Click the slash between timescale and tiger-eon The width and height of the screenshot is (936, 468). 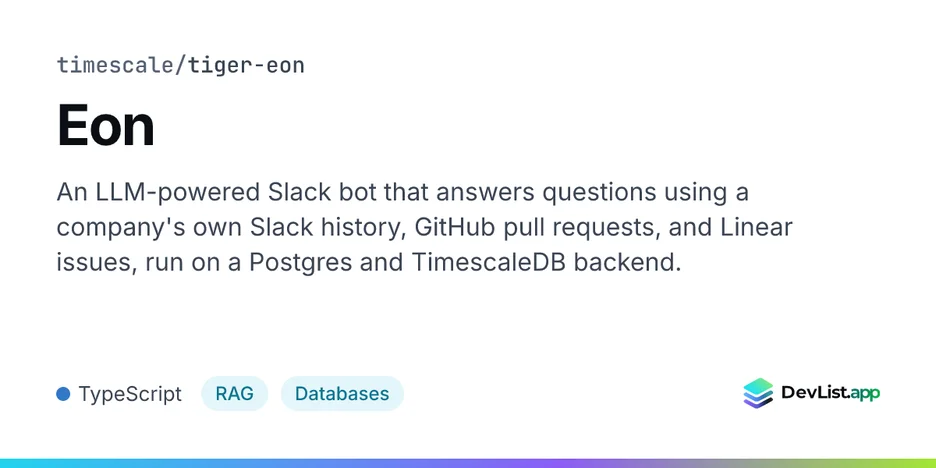click(181, 65)
